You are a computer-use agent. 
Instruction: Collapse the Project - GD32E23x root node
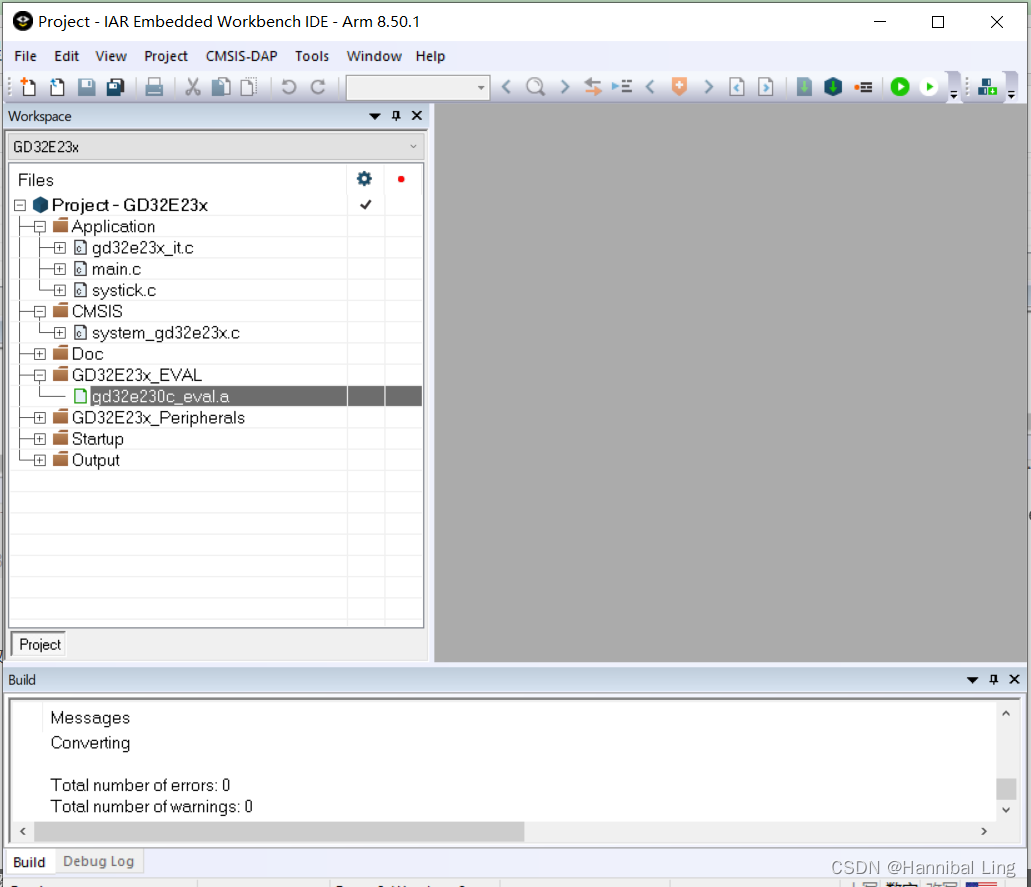pyautogui.click(x=20, y=205)
